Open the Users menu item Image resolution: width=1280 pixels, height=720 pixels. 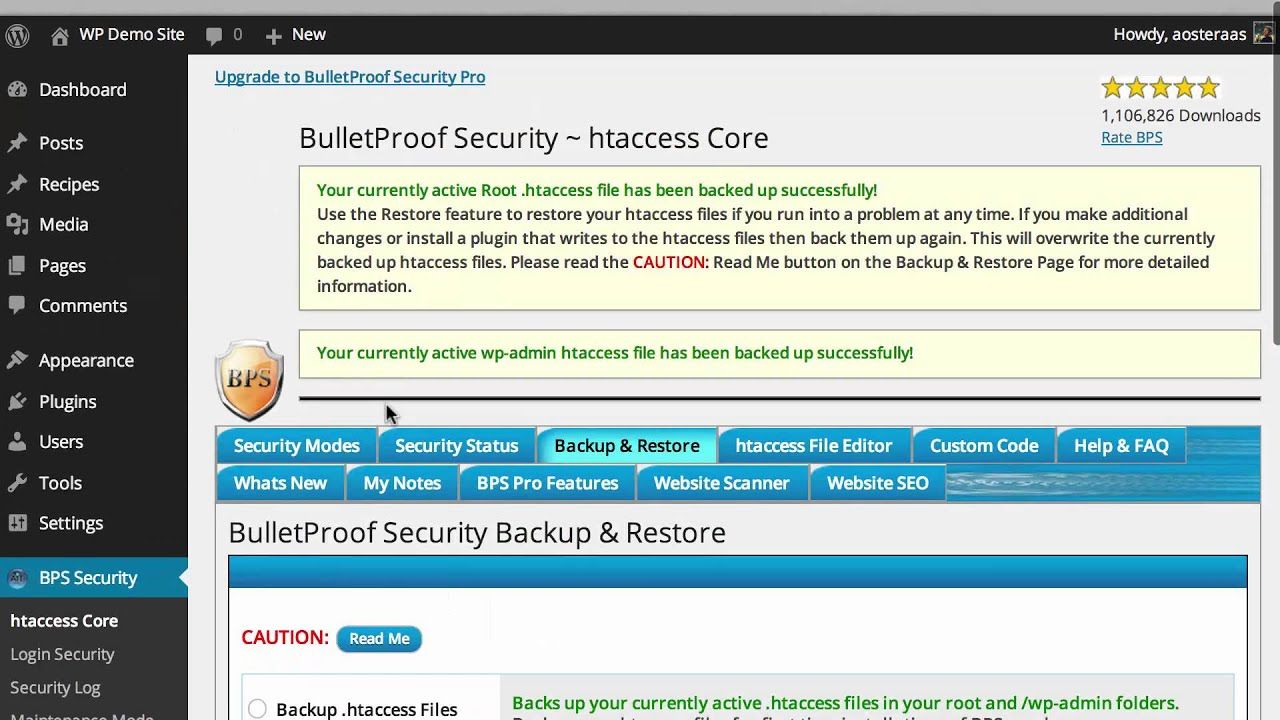pos(61,441)
